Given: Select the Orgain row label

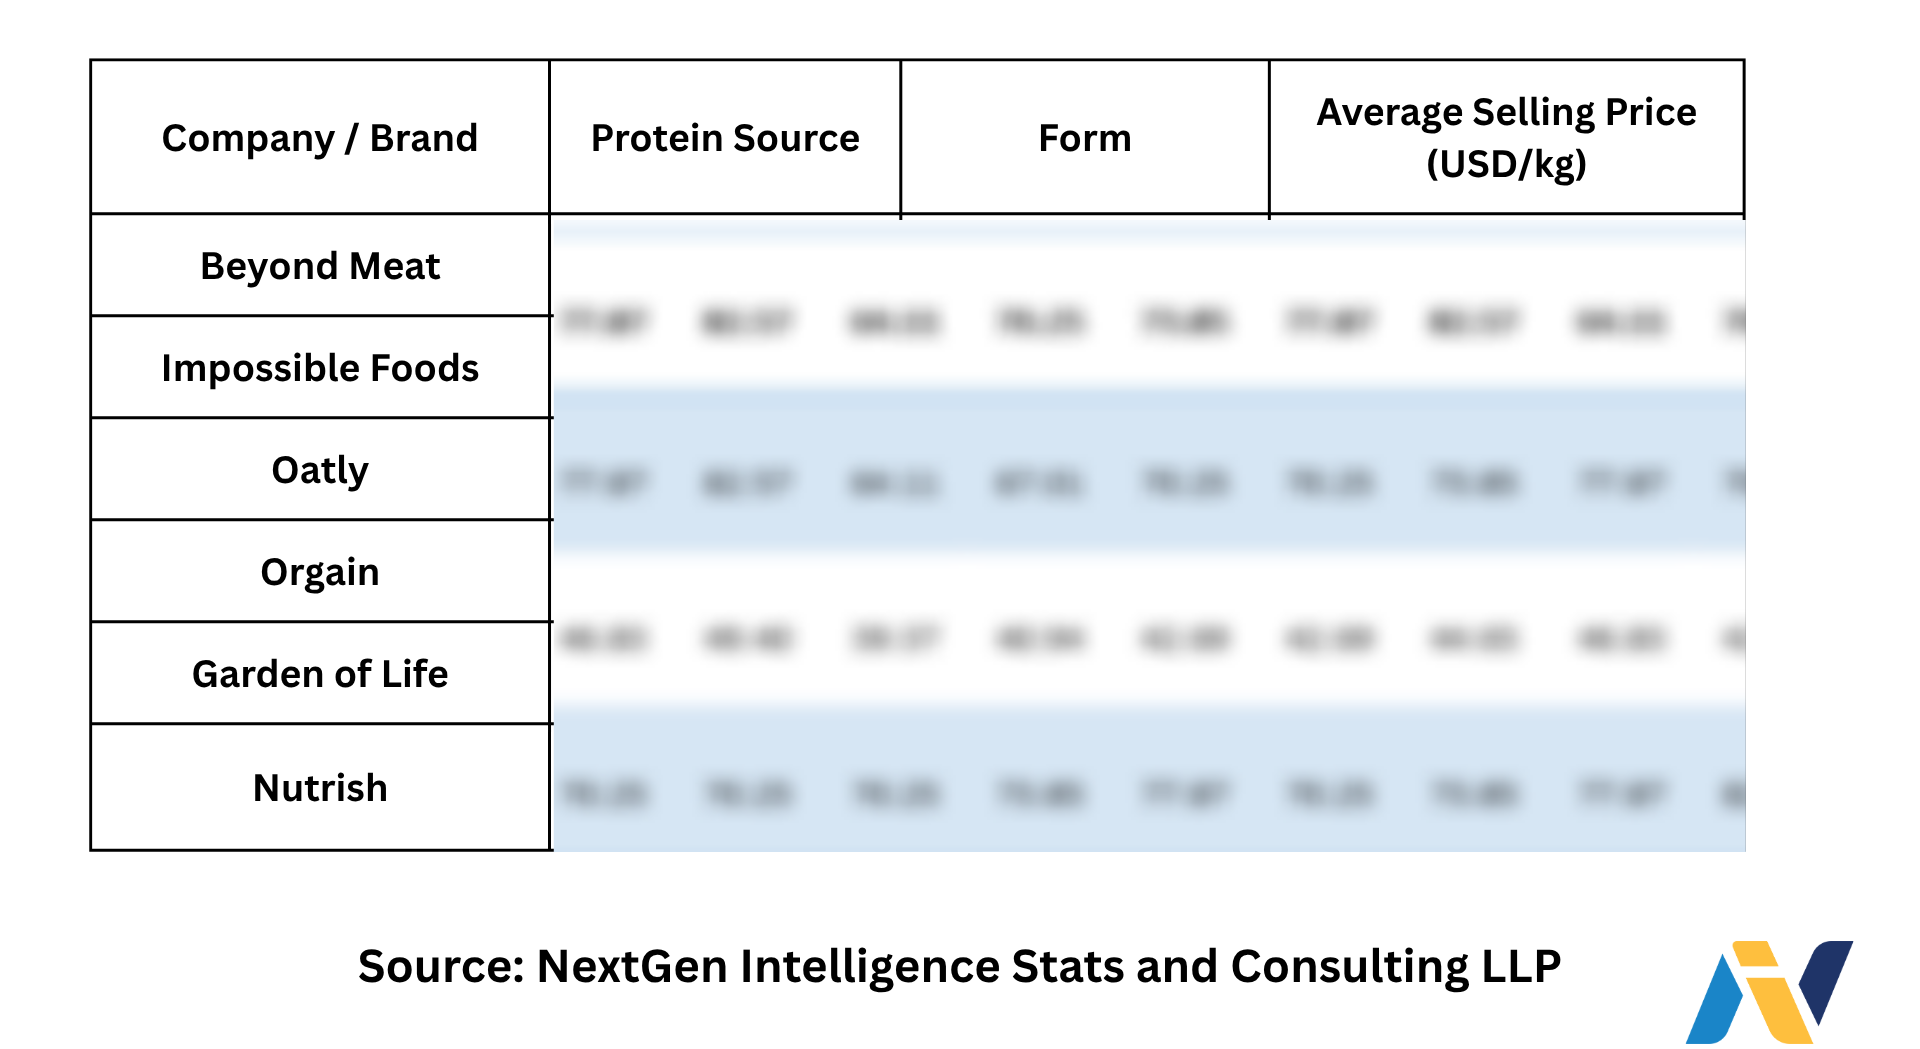Looking at the screenshot, I should [320, 571].
